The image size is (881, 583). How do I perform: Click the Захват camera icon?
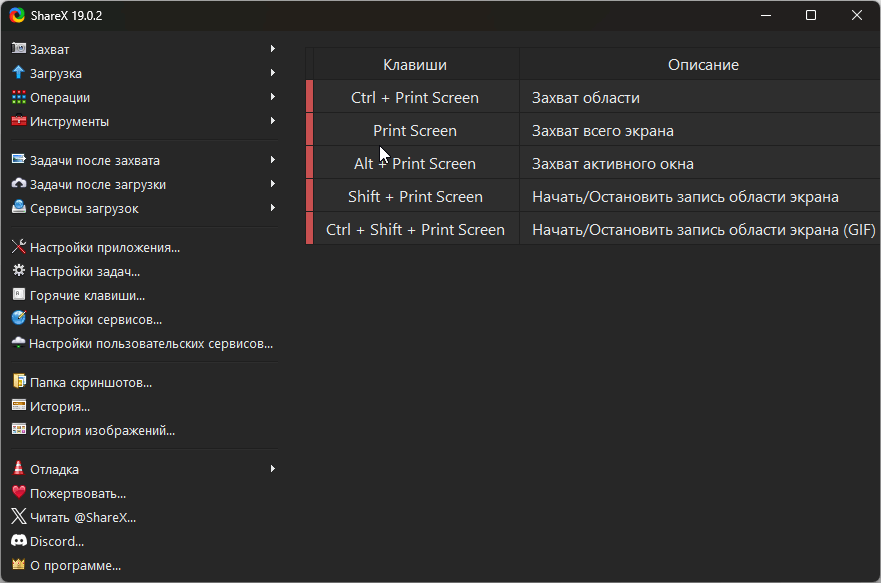[x=18, y=49]
